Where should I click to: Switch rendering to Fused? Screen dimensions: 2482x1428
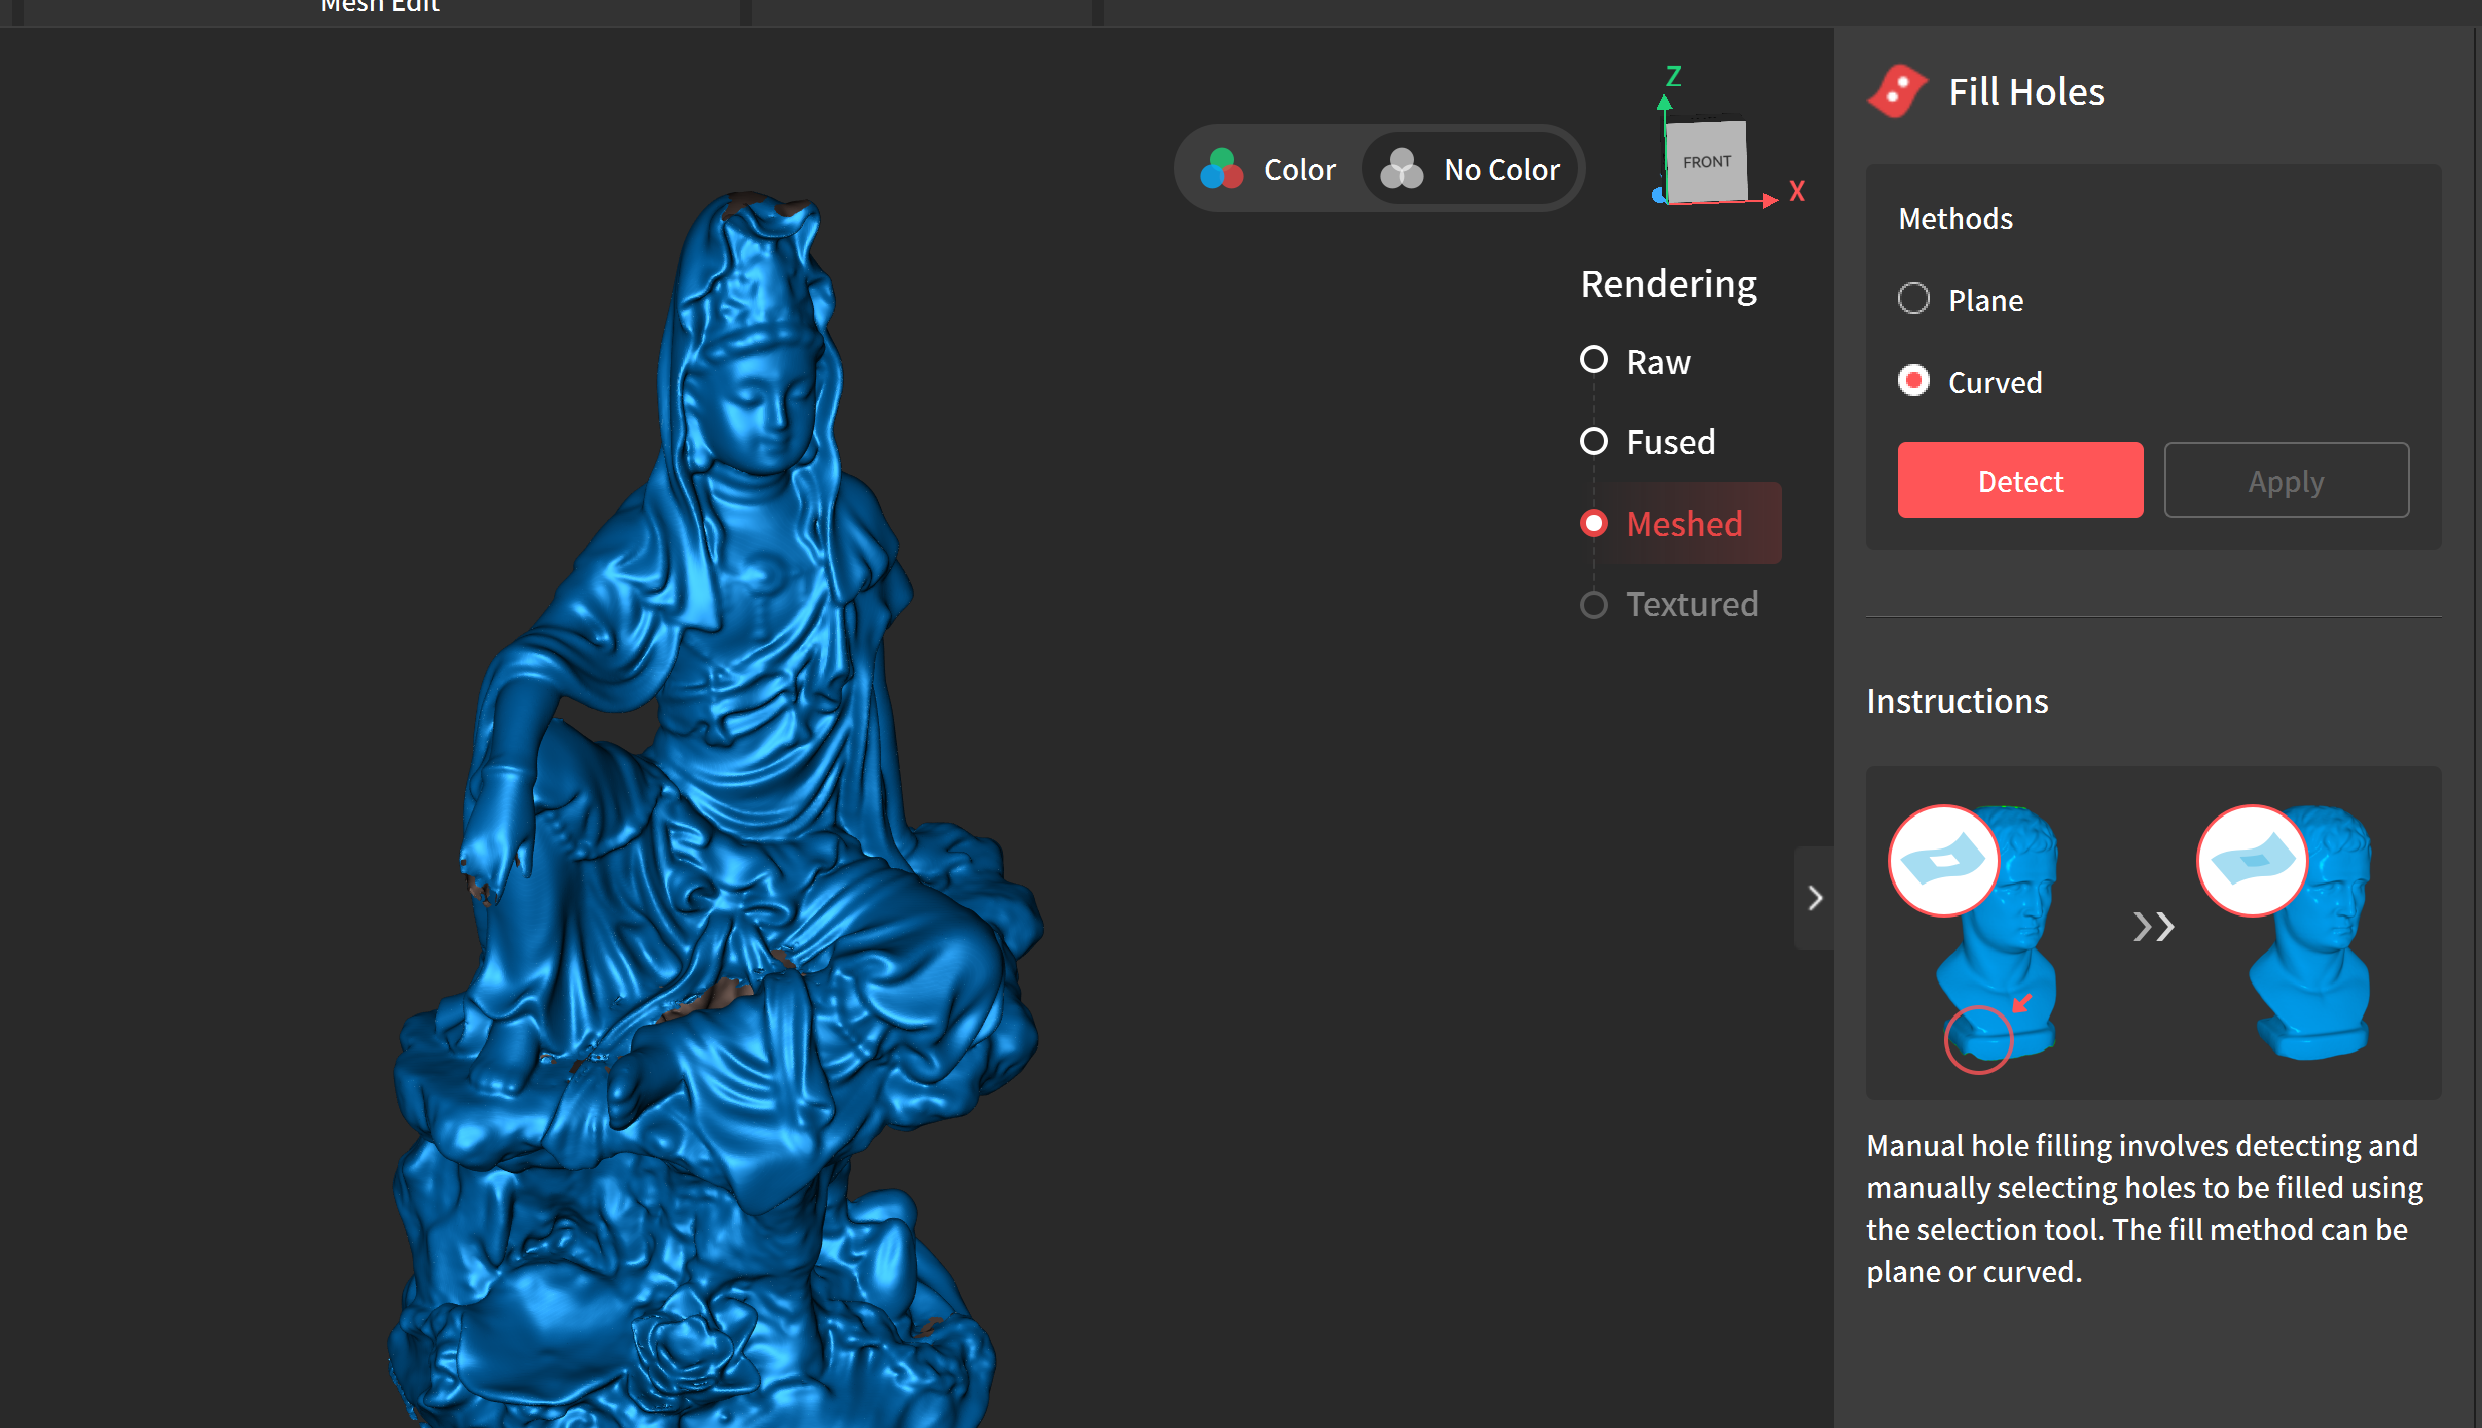pos(1594,441)
